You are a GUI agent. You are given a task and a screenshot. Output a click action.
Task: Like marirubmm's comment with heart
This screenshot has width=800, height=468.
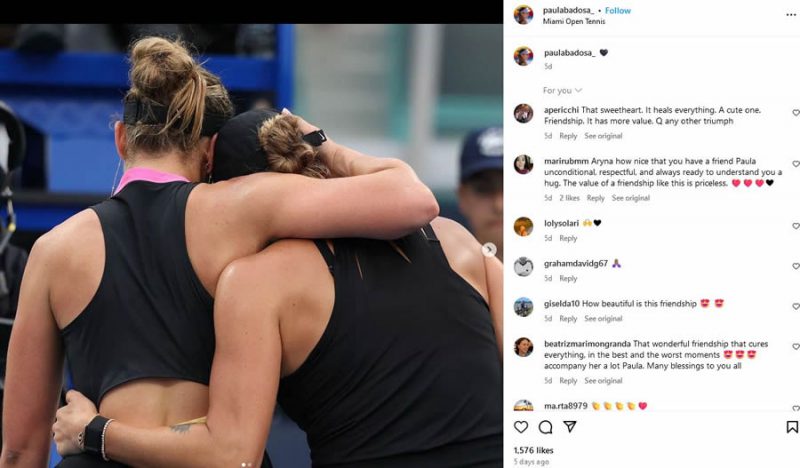click(x=795, y=164)
